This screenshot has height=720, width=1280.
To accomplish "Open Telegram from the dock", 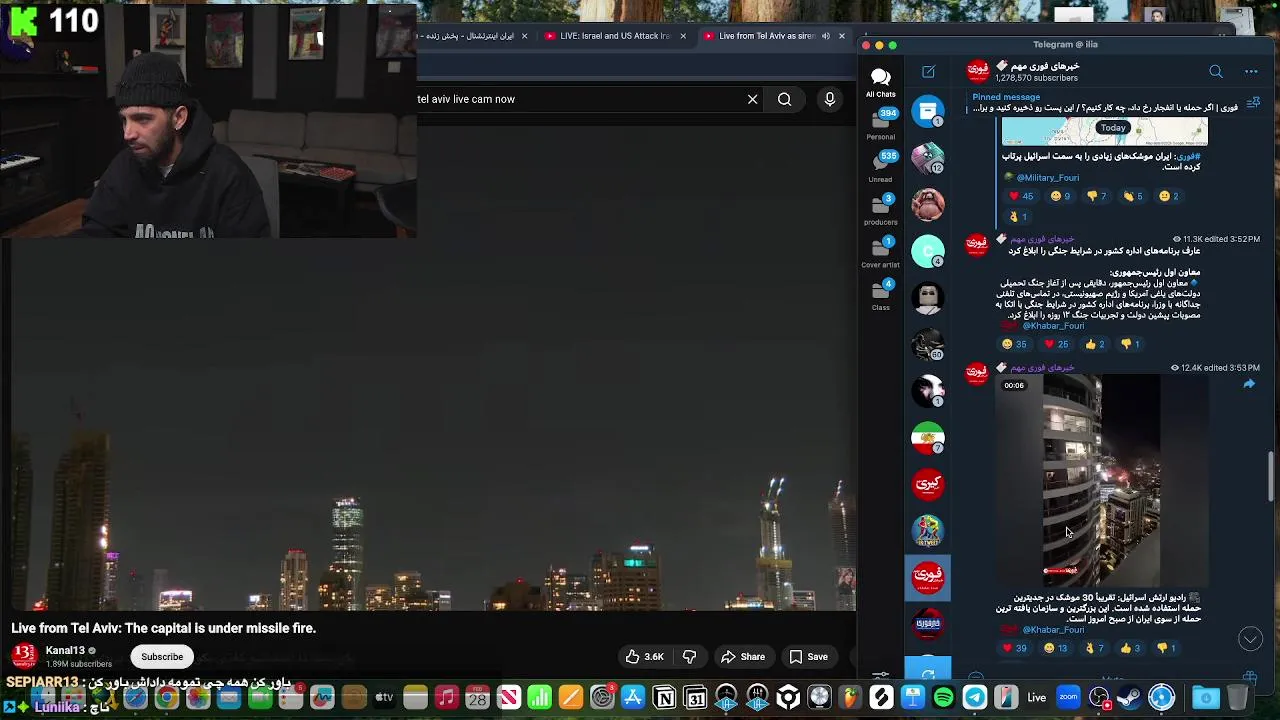I will (975, 697).
